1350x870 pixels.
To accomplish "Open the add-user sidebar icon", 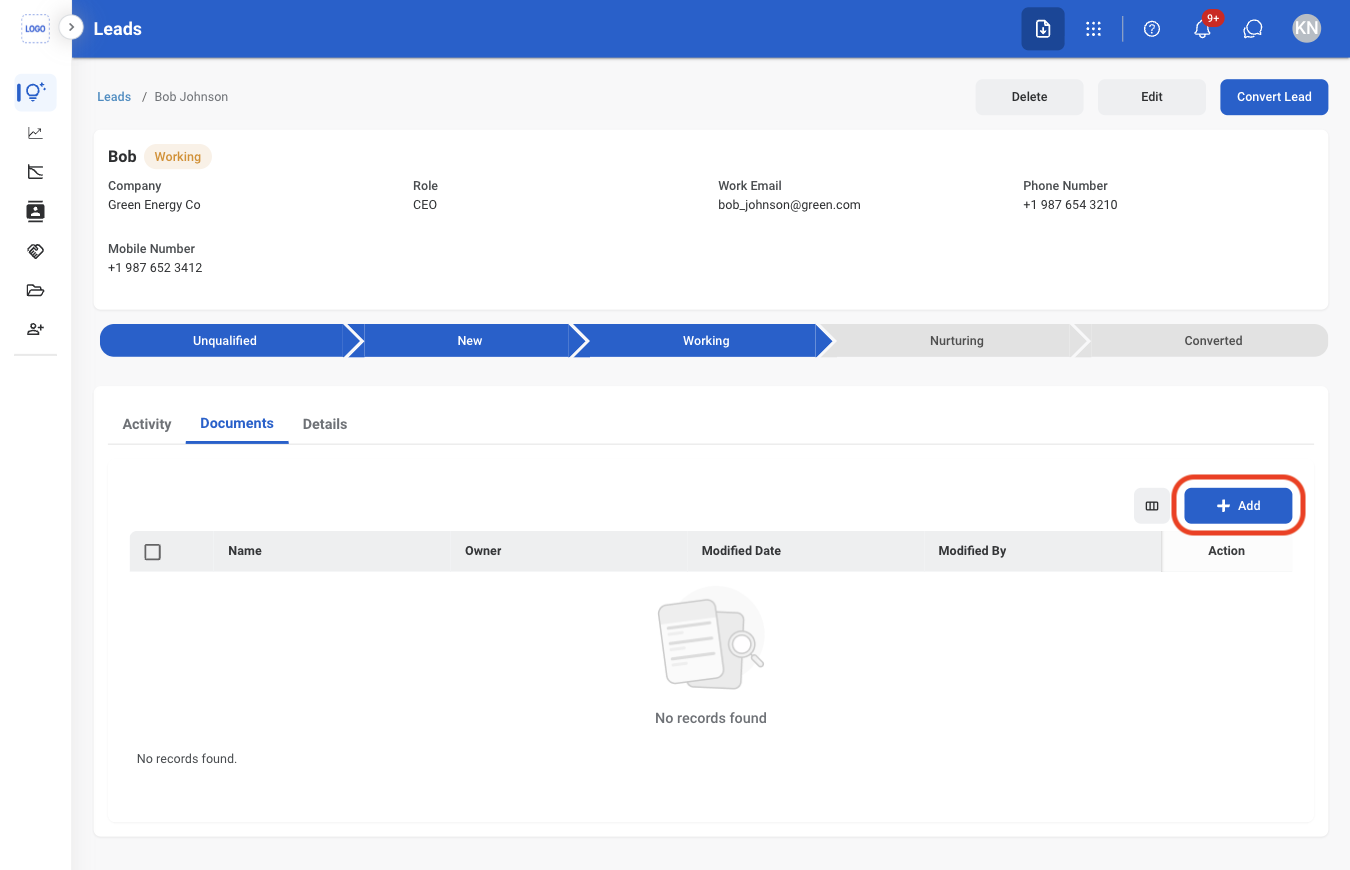I will (36, 329).
